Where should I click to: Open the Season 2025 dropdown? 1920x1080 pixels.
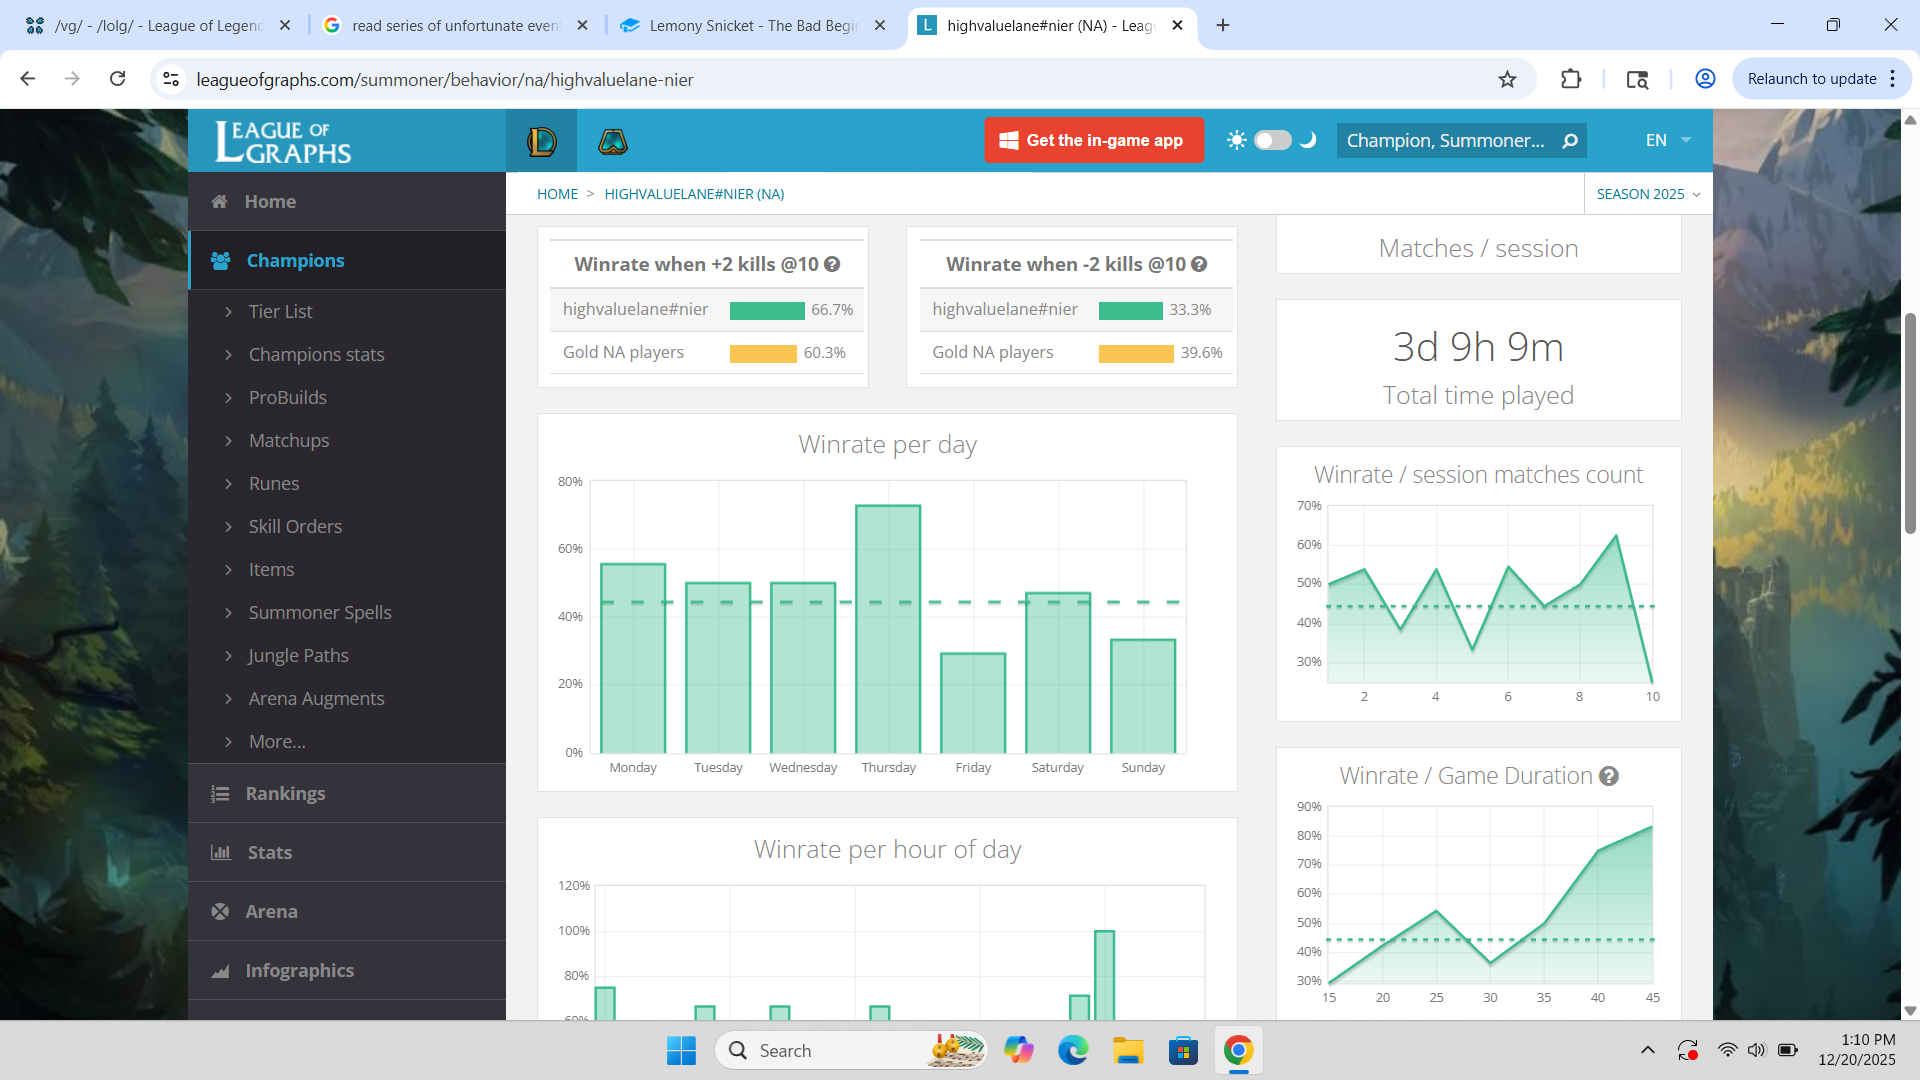tap(1647, 194)
